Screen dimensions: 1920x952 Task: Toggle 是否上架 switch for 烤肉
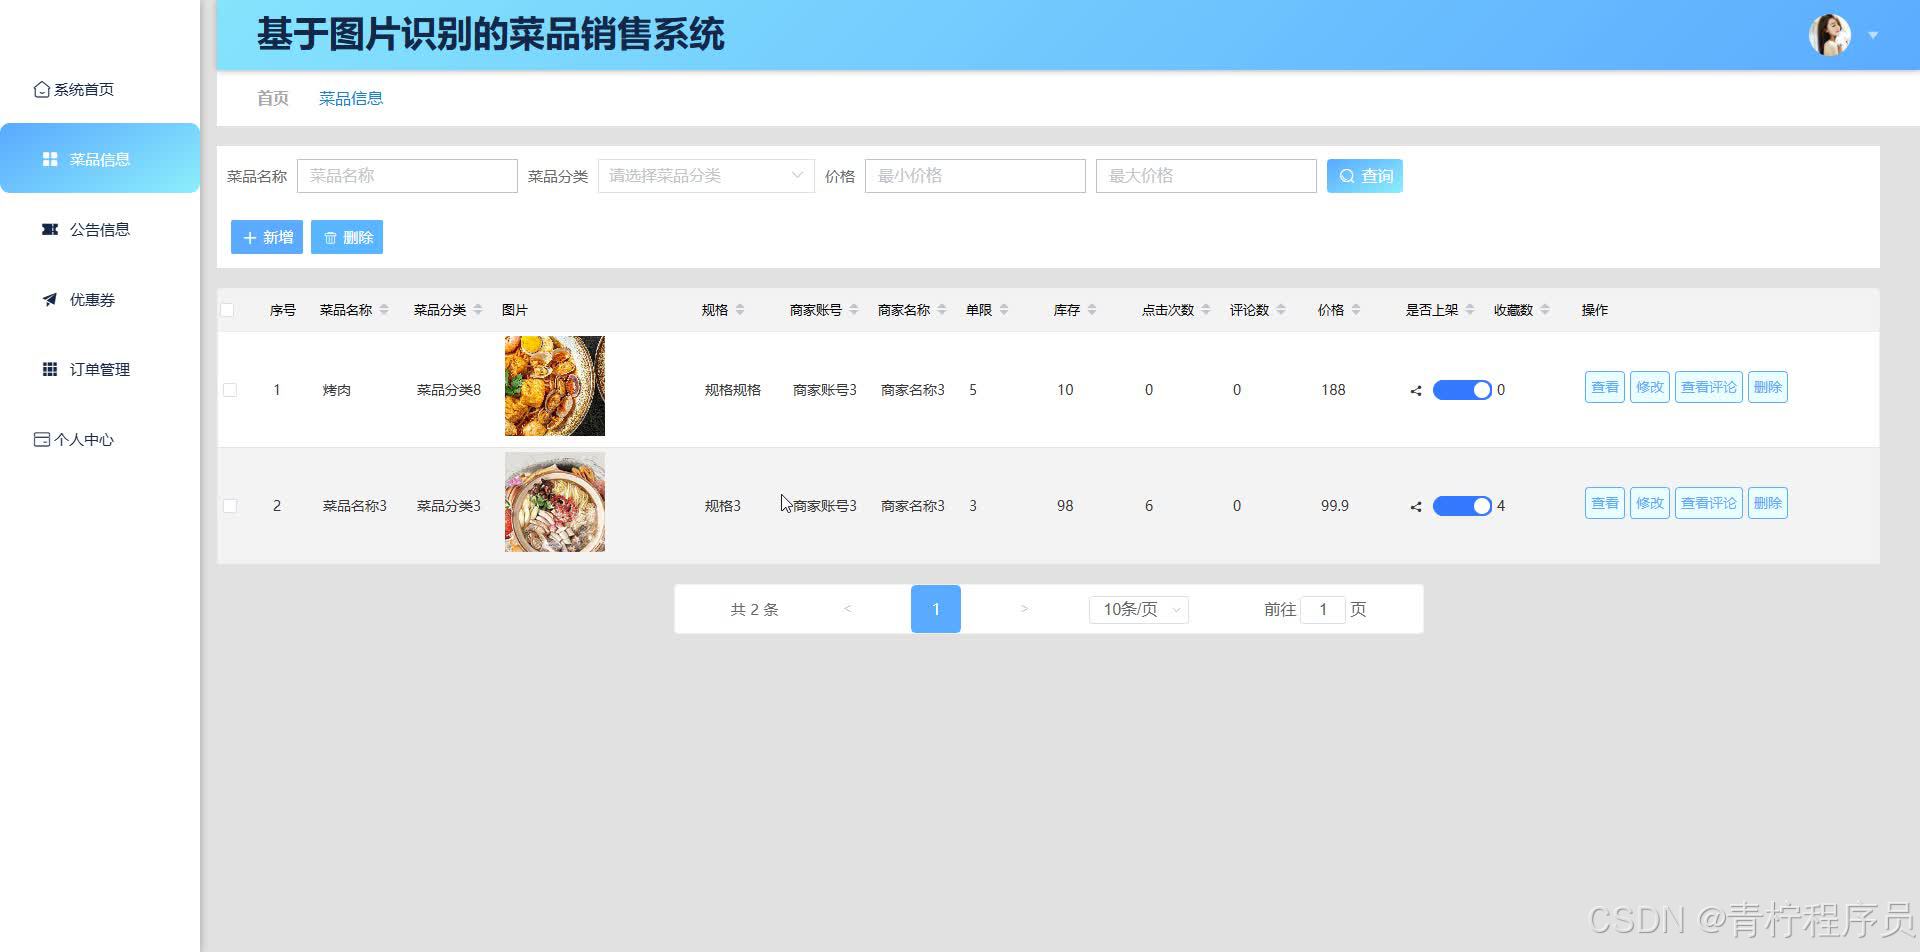pyautogui.click(x=1463, y=389)
